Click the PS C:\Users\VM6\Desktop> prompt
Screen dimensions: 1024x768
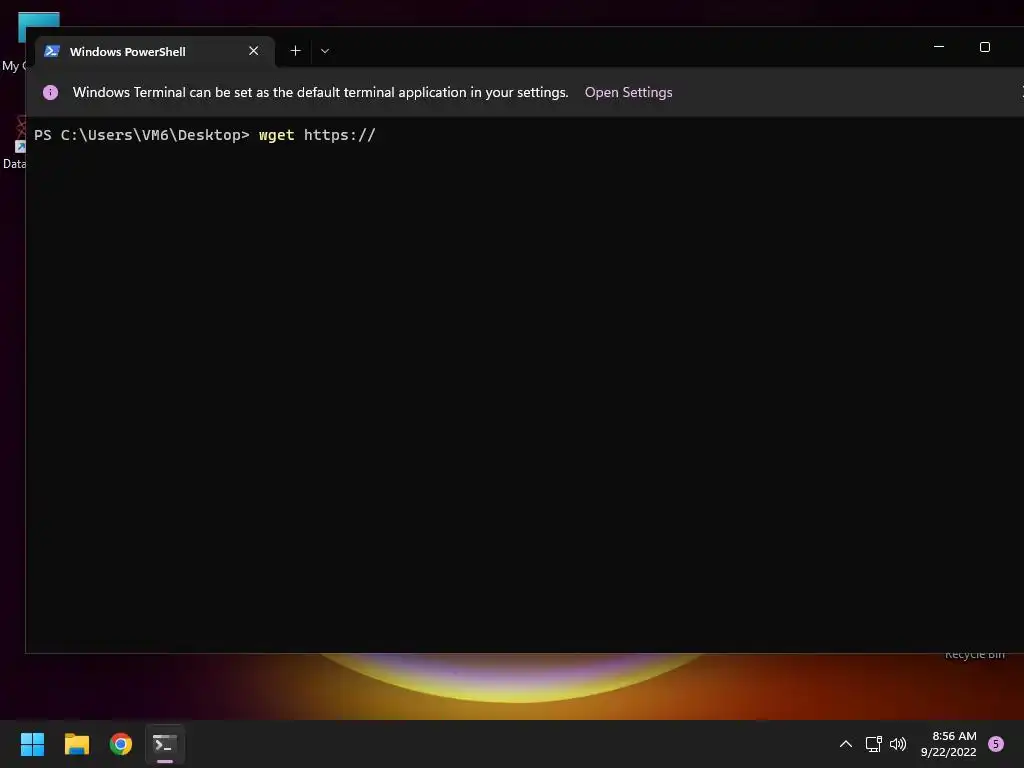[x=142, y=135]
